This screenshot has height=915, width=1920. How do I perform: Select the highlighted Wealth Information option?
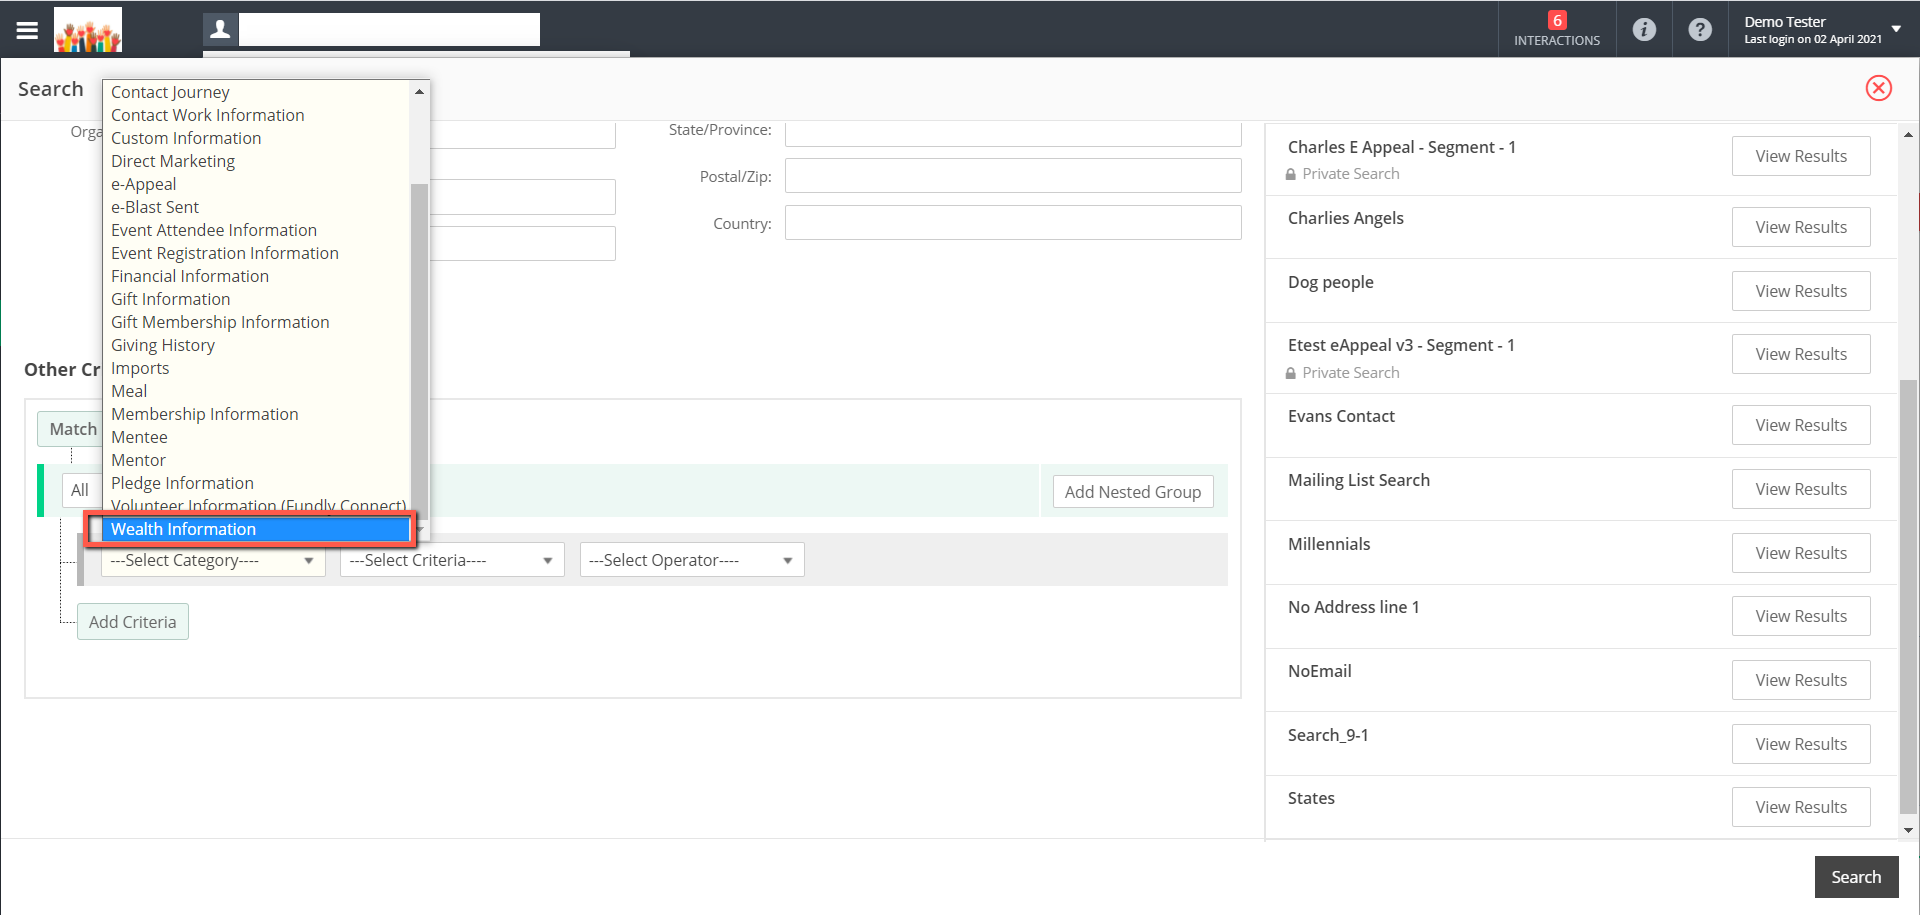(256, 529)
